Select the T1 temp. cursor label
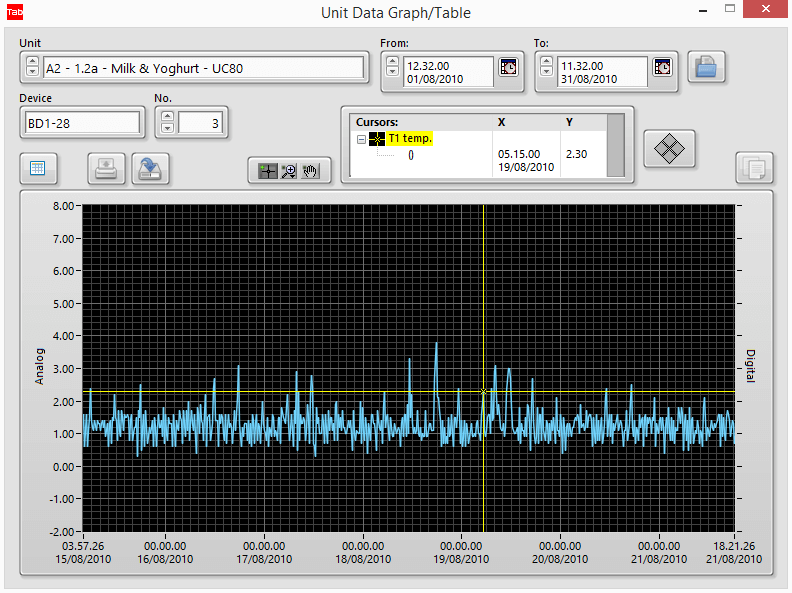The width and height of the screenshot is (792, 593). 410,138
